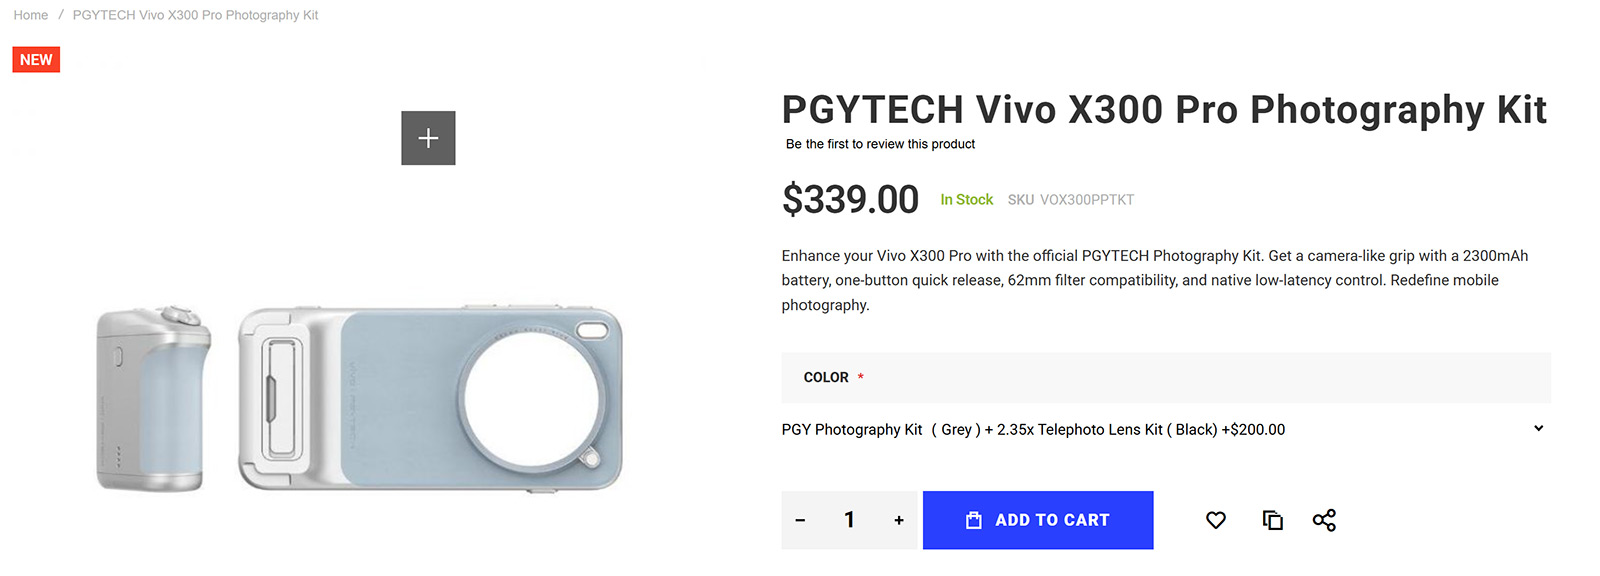Click the In Stock status label
The height and width of the screenshot is (576, 1600).
(966, 200)
